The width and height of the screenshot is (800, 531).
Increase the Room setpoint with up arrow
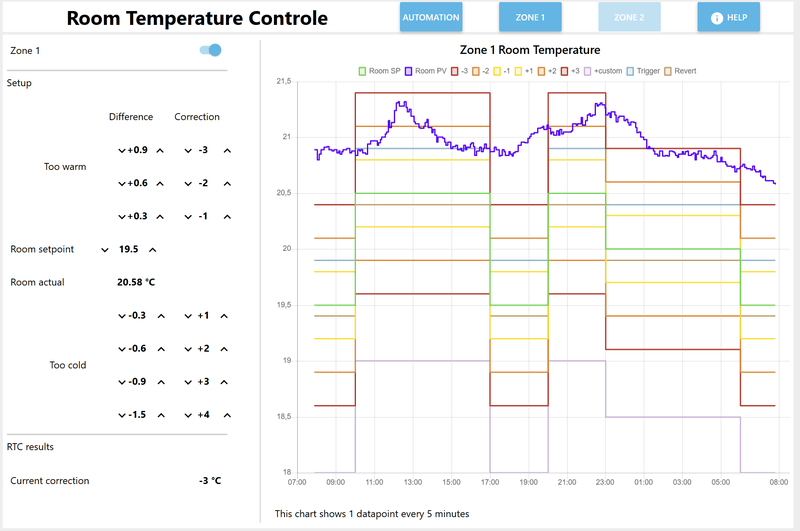click(x=153, y=249)
